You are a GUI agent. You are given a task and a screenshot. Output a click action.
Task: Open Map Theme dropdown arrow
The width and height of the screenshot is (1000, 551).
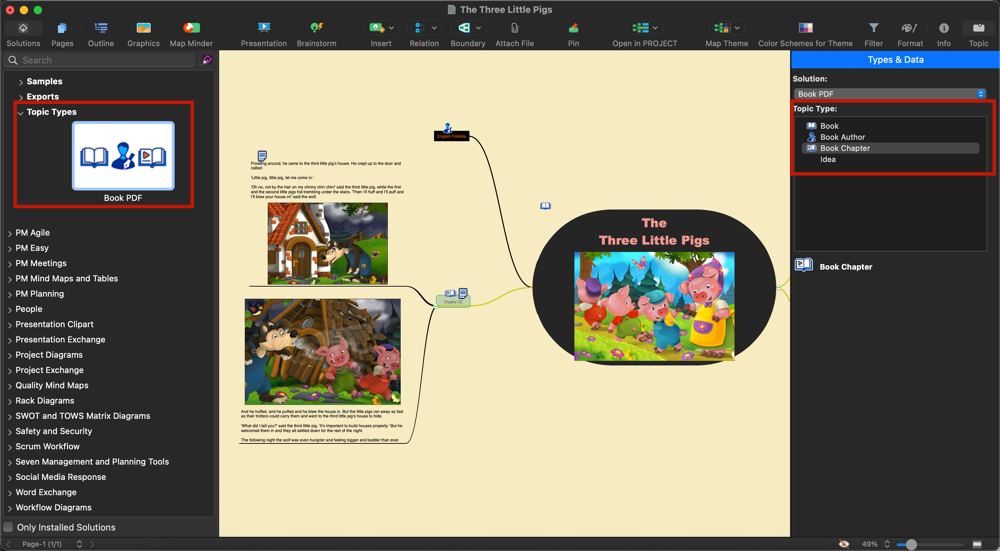pos(737,28)
